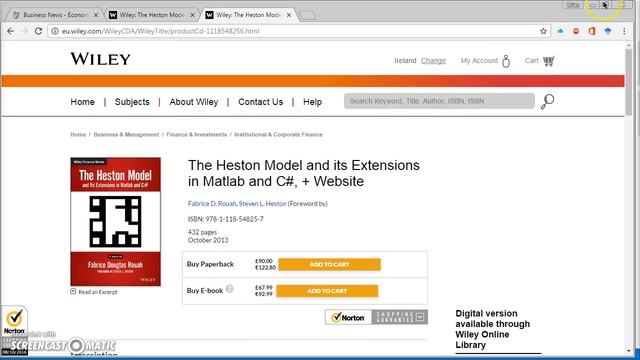Click the browser forward arrow
Screen dimensions: 640x360
click(24, 31)
